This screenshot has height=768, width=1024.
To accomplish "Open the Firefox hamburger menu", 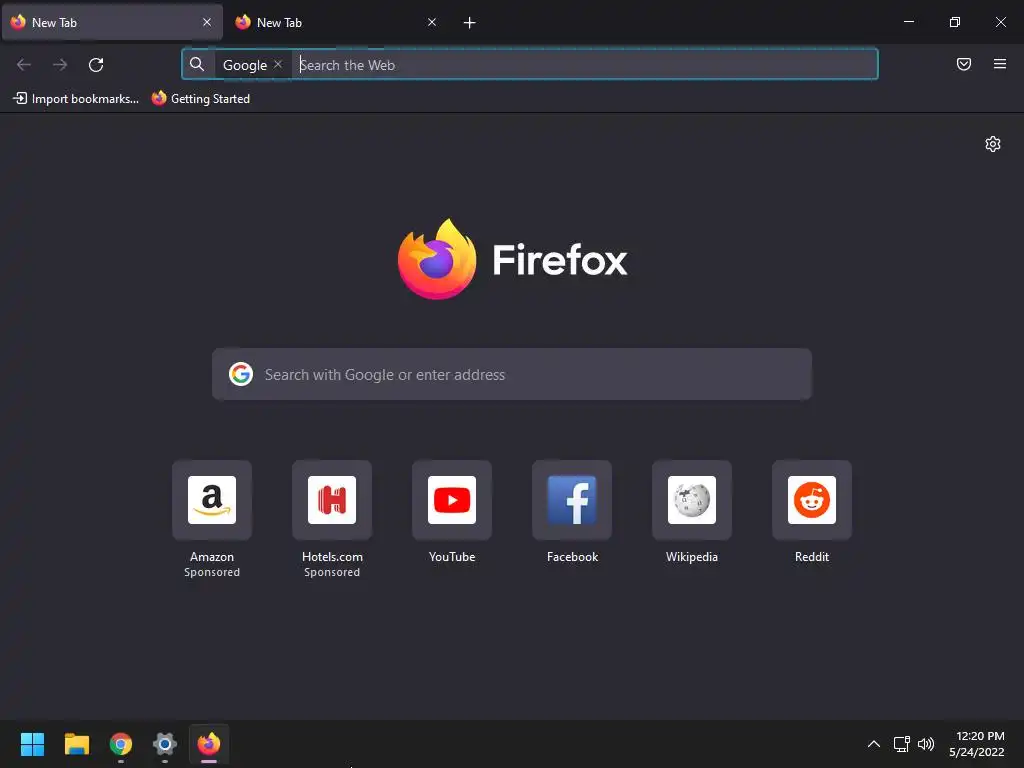I will 1000,64.
